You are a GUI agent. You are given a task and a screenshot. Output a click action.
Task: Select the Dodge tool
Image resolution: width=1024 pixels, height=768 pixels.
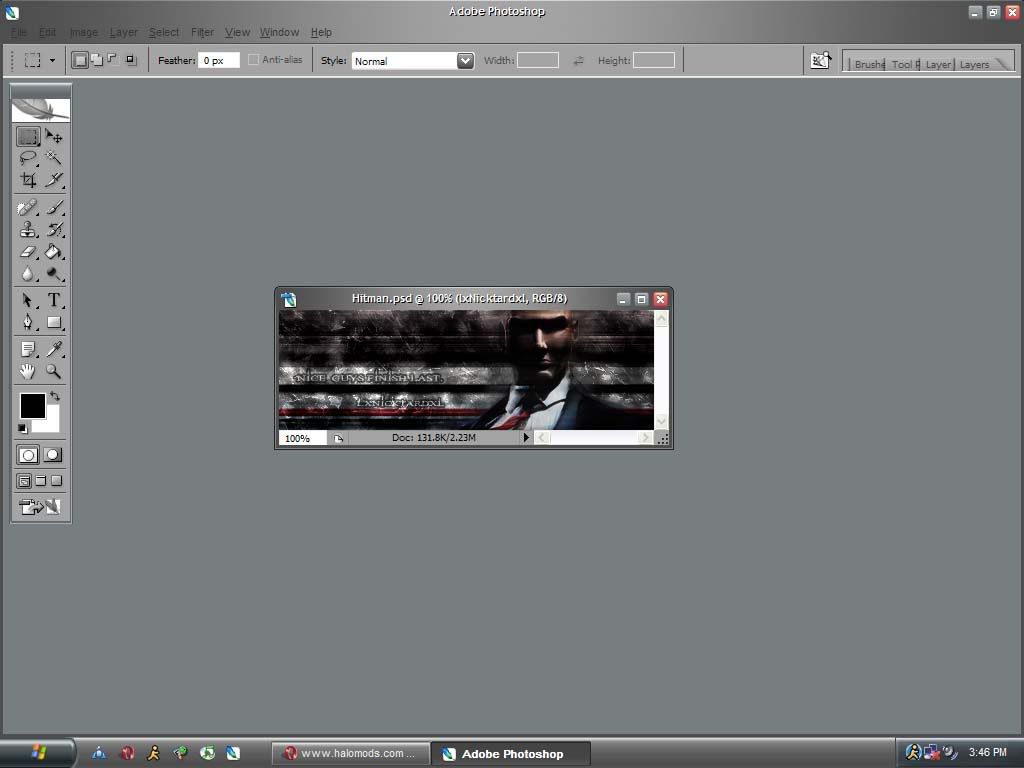point(54,274)
